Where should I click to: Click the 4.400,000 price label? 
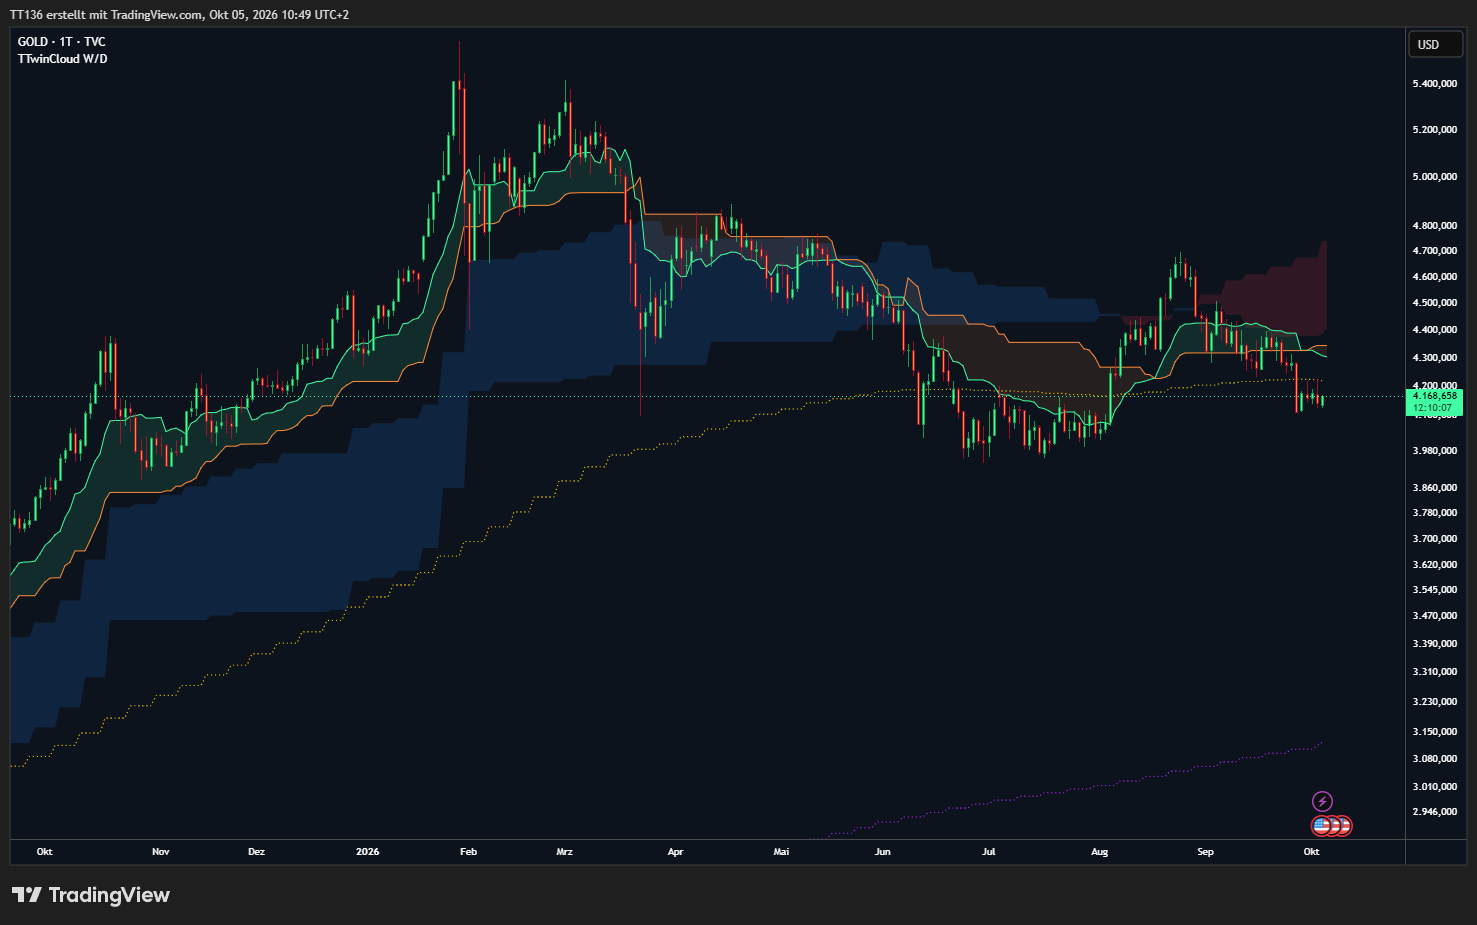tap(1434, 330)
